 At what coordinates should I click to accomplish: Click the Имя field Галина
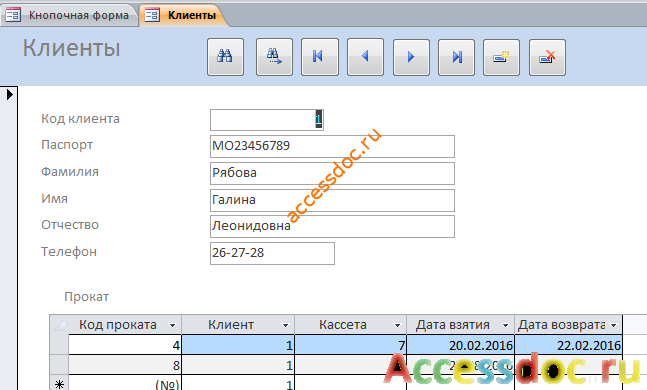click(332, 200)
